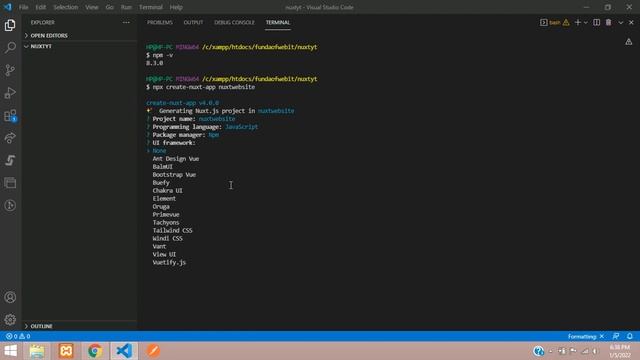640x360 pixels.
Task: Open the File menu
Action: (24, 7)
